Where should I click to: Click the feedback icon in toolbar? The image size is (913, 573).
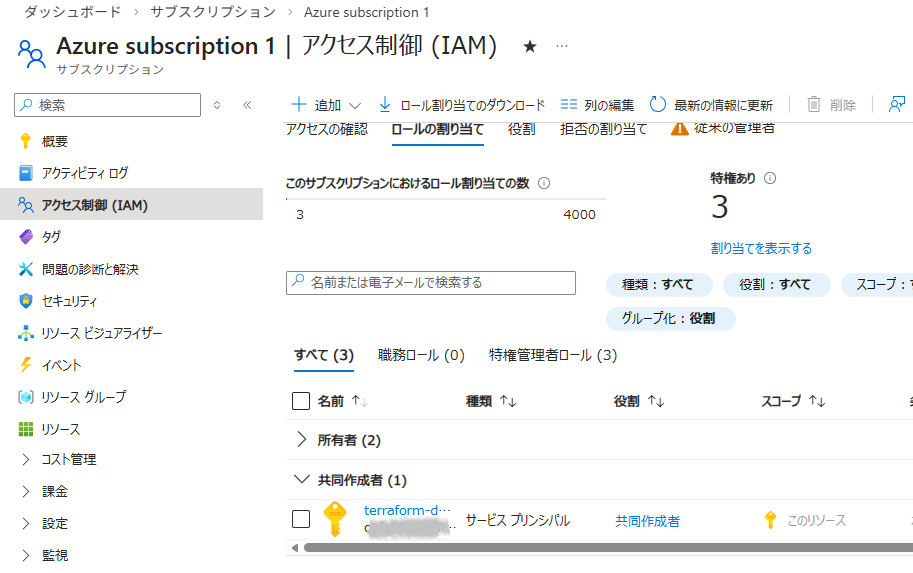896,105
